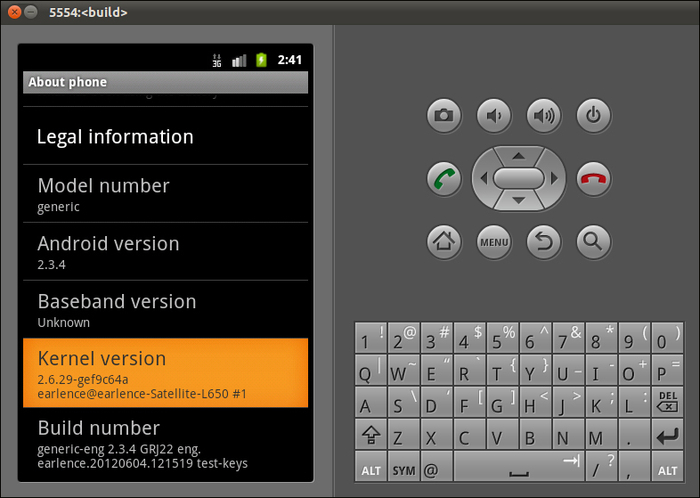
Task: Tap the Build number entry
Action: coord(165,443)
